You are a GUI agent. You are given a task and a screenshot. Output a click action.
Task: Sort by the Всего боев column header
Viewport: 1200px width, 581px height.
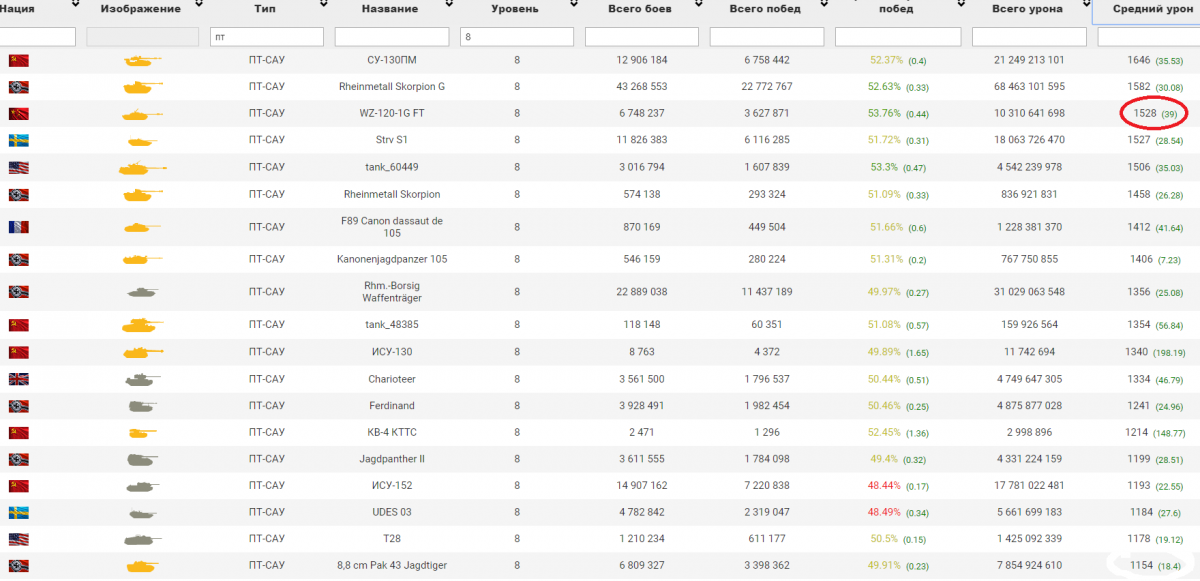(641, 9)
